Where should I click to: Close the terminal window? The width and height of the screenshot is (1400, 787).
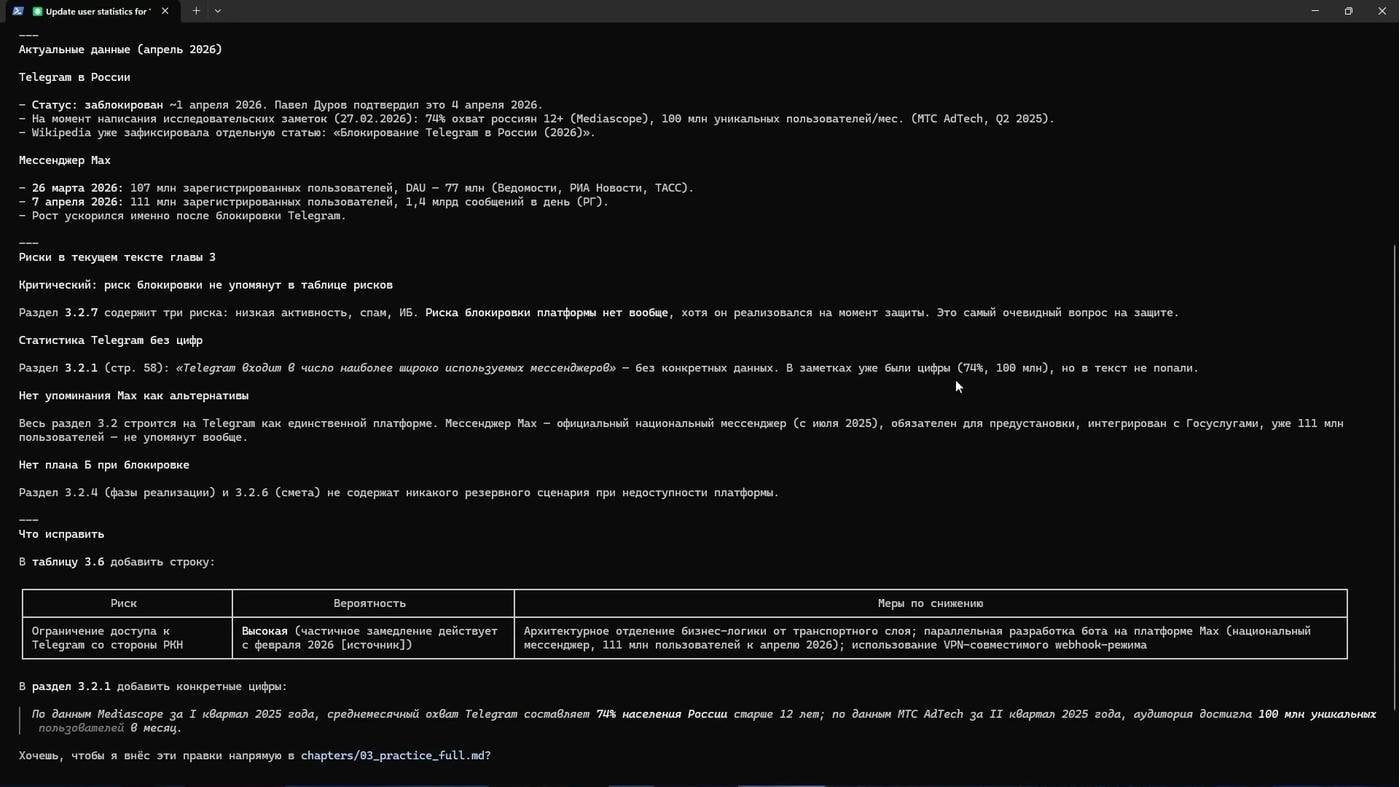coord(1382,11)
